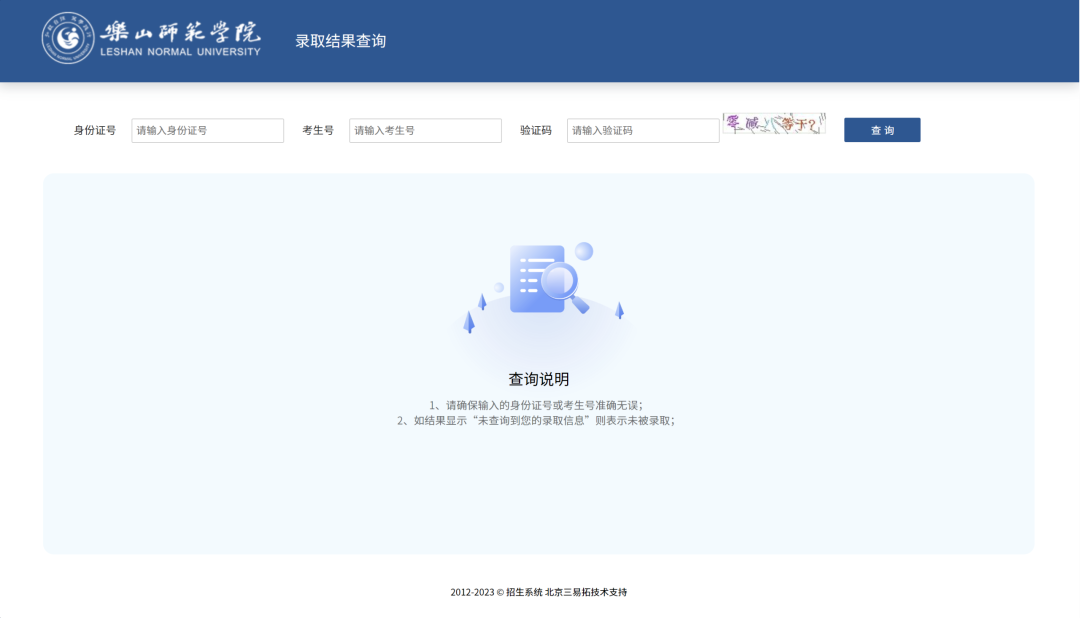The height and width of the screenshot is (618, 1080).
Task: Click instruction line 2 about 未查询到您的录取信息
Action: click(x=536, y=420)
